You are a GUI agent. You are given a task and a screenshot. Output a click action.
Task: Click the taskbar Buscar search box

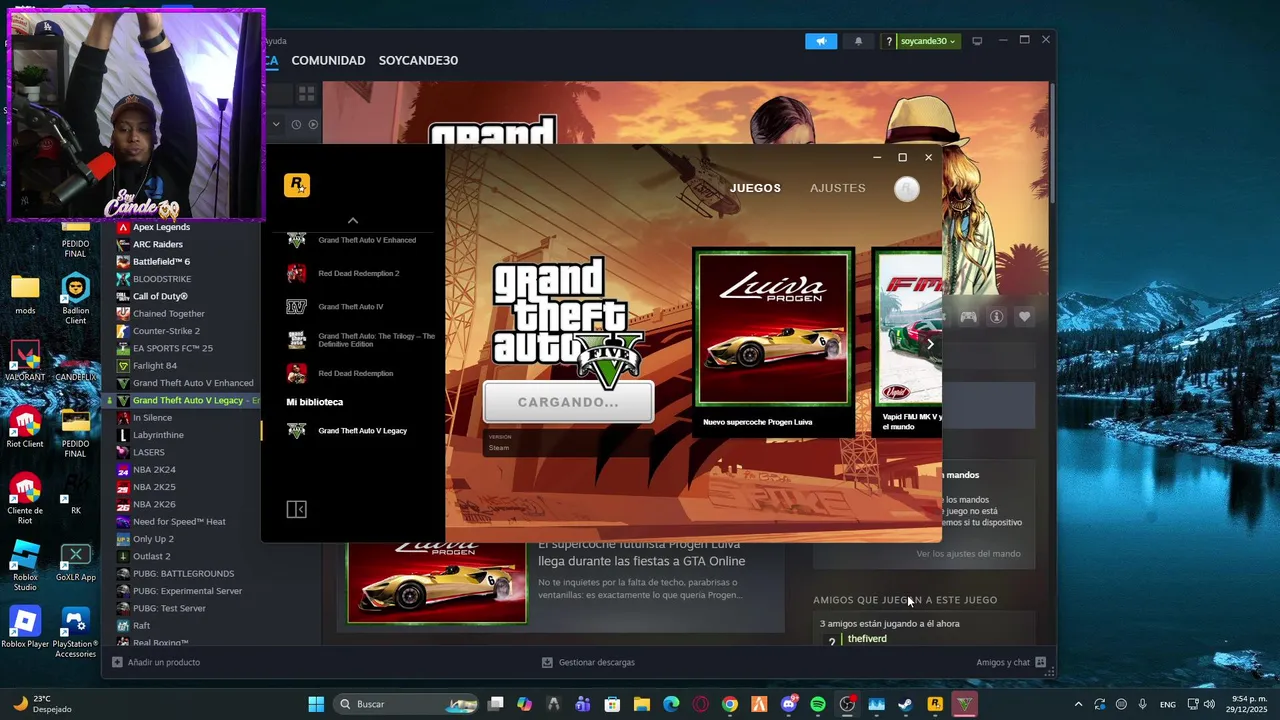pyautogui.click(x=406, y=704)
